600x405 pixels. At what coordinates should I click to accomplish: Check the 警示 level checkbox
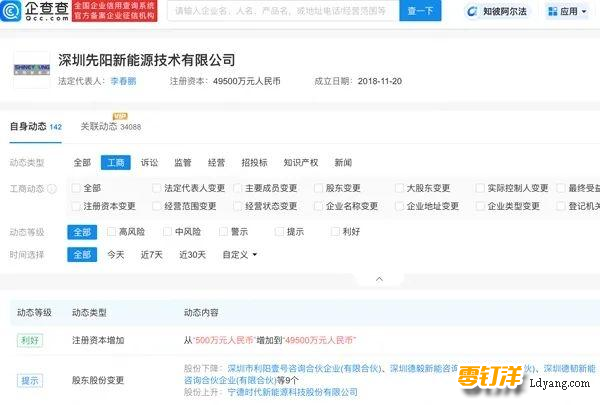(223, 232)
